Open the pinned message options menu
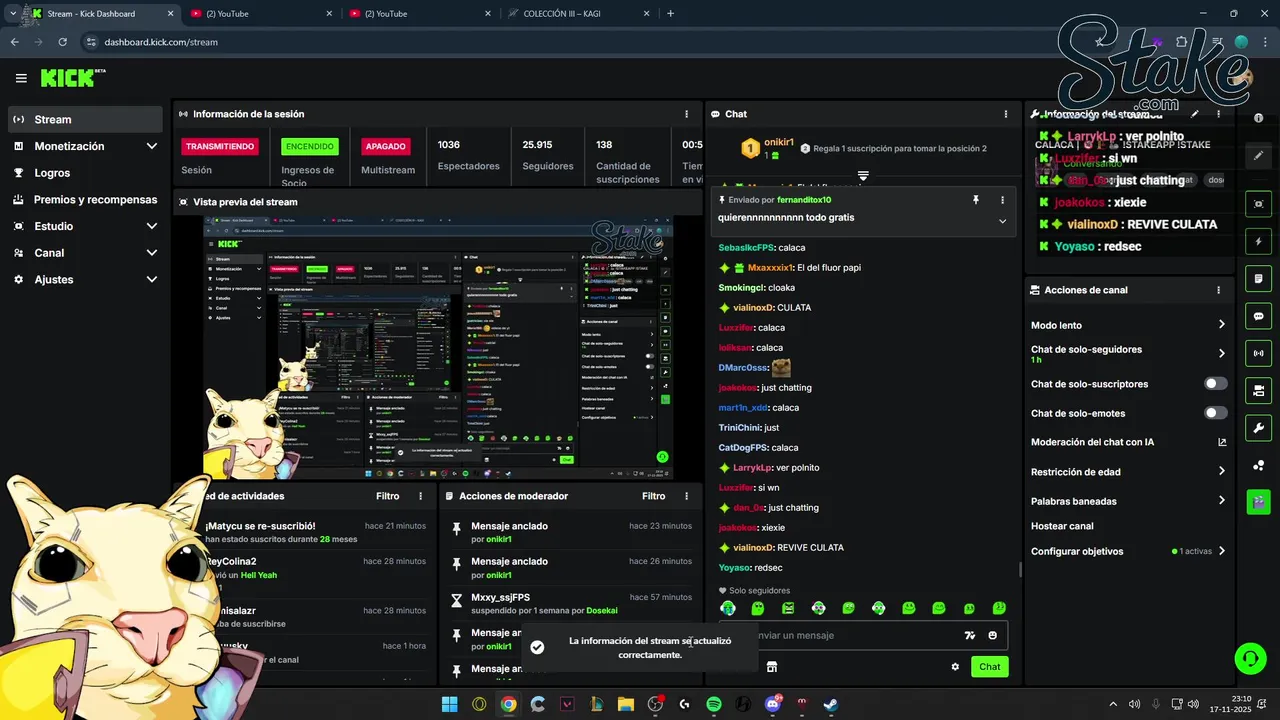 tap(1002, 200)
